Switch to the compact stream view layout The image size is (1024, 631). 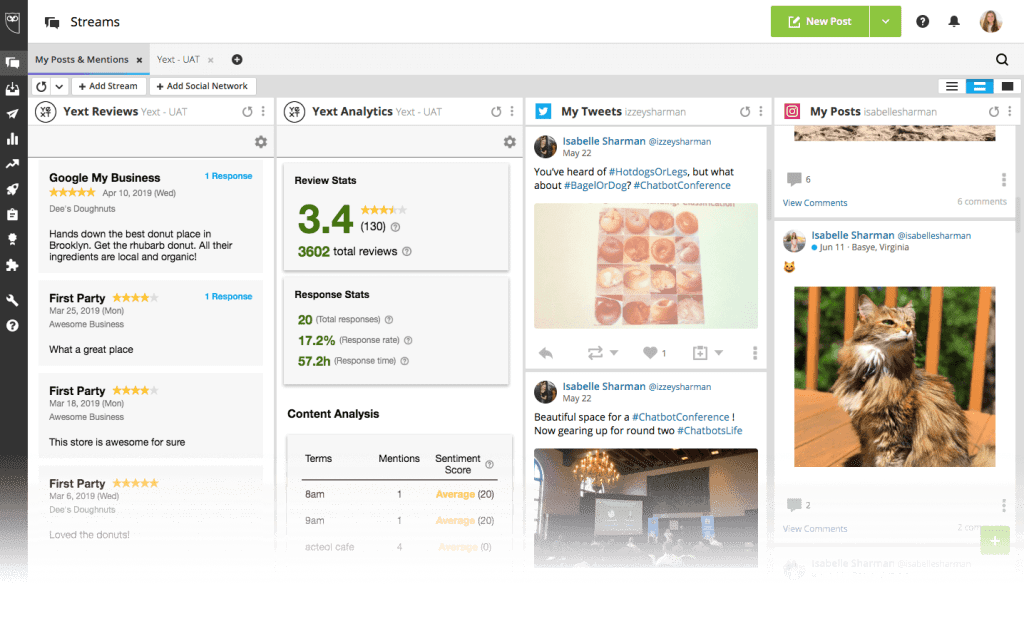pos(952,87)
